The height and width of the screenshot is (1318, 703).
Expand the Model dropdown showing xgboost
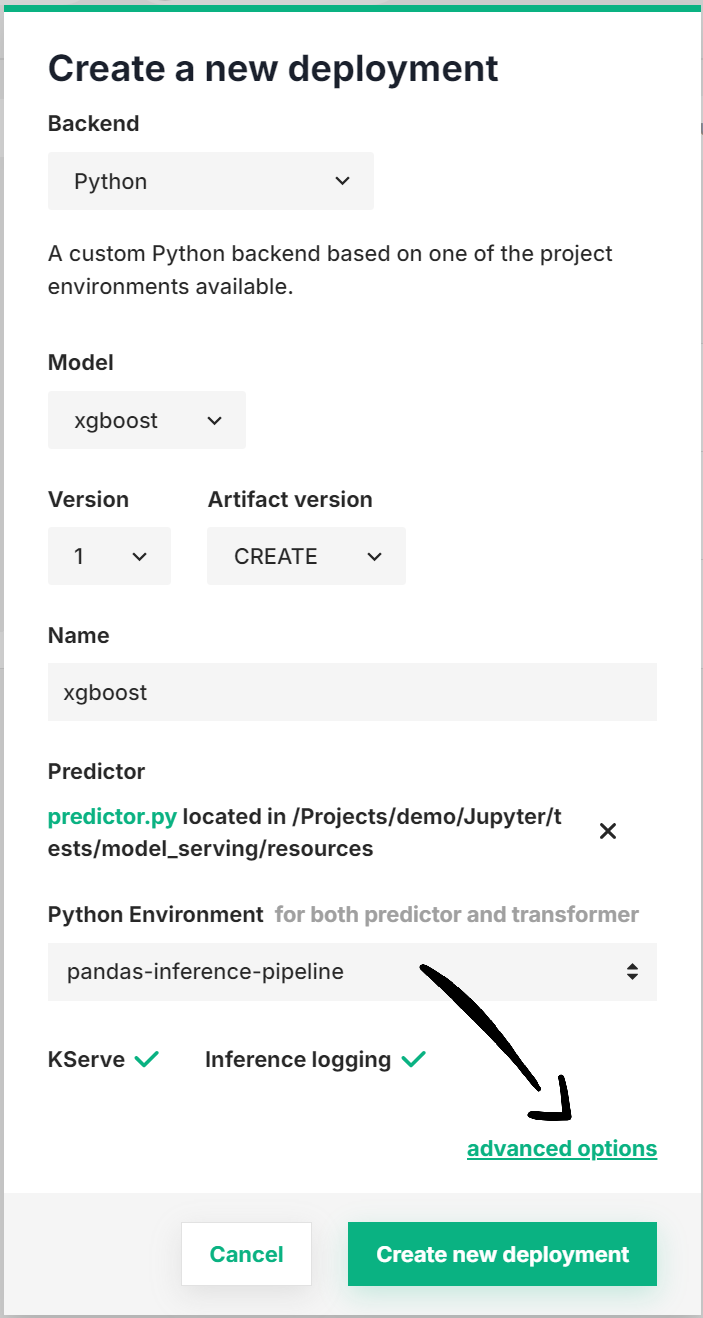146,421
